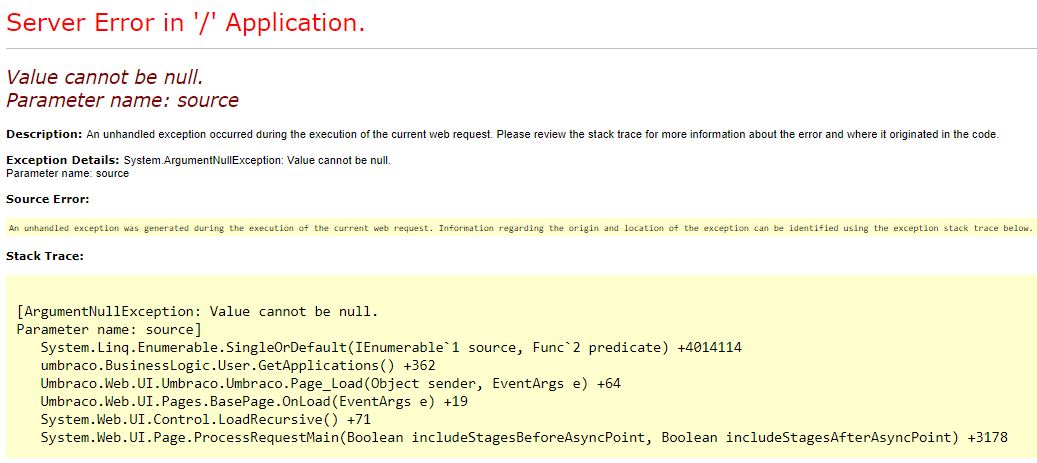Click the "Source Error:" label

pyautogui.click(x=48, y=199)
